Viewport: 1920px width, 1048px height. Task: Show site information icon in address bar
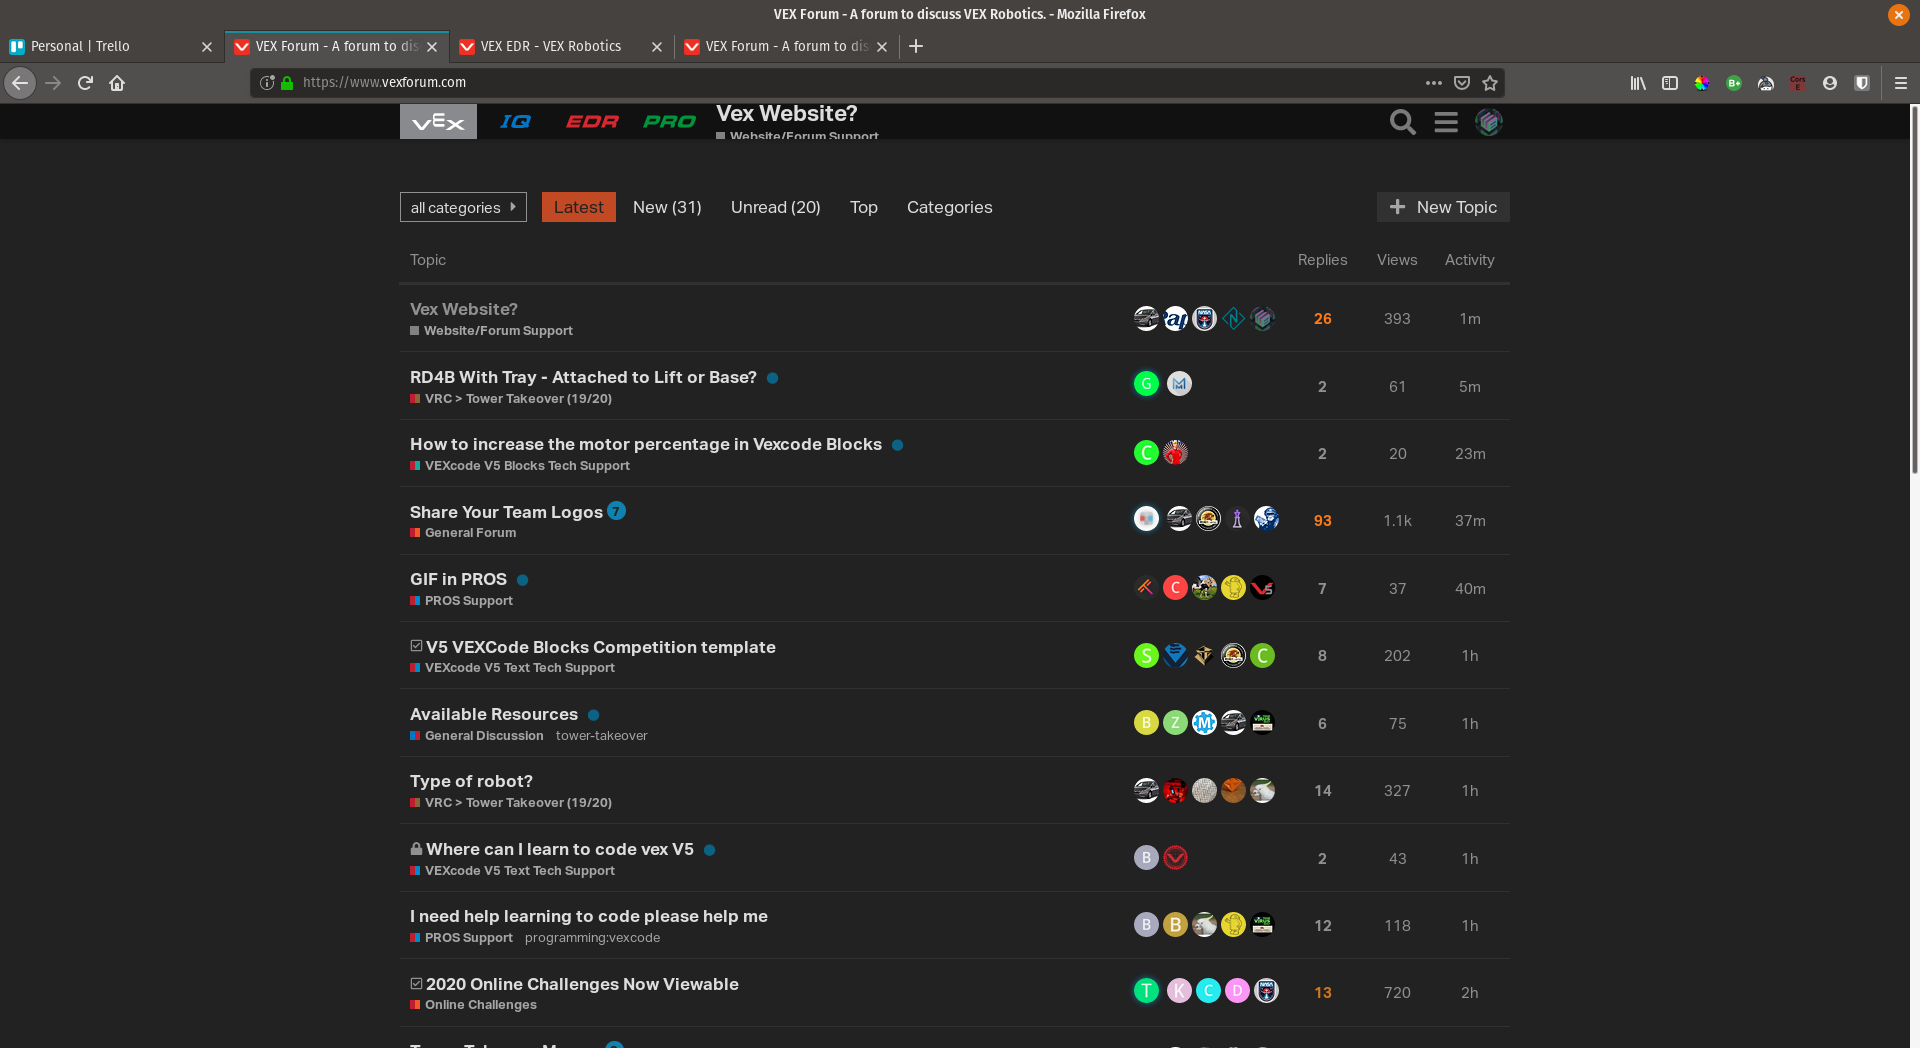(267, 83)
